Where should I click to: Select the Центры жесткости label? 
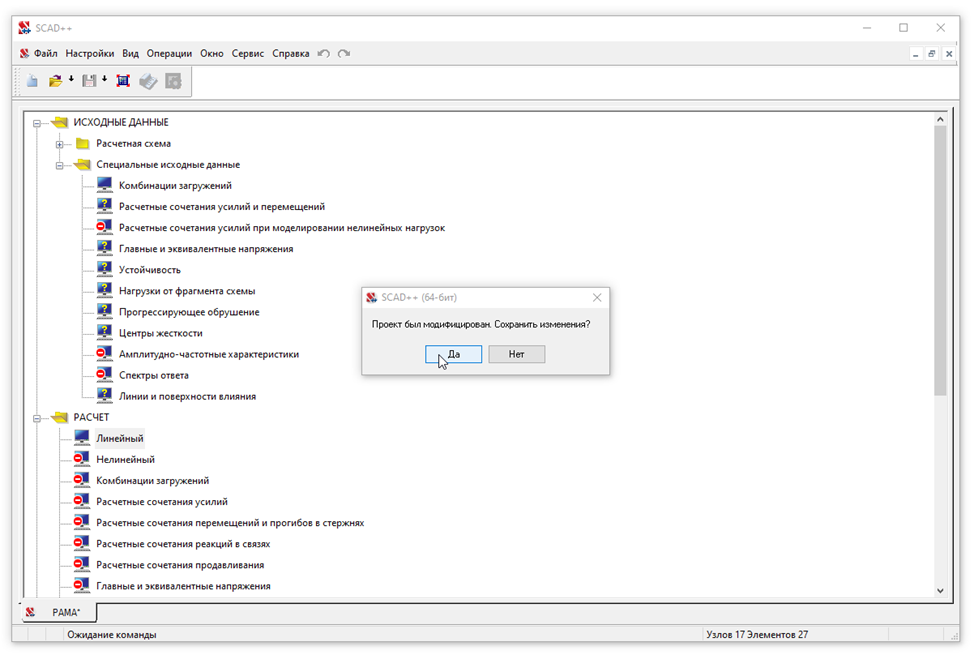tap(161, 333)
